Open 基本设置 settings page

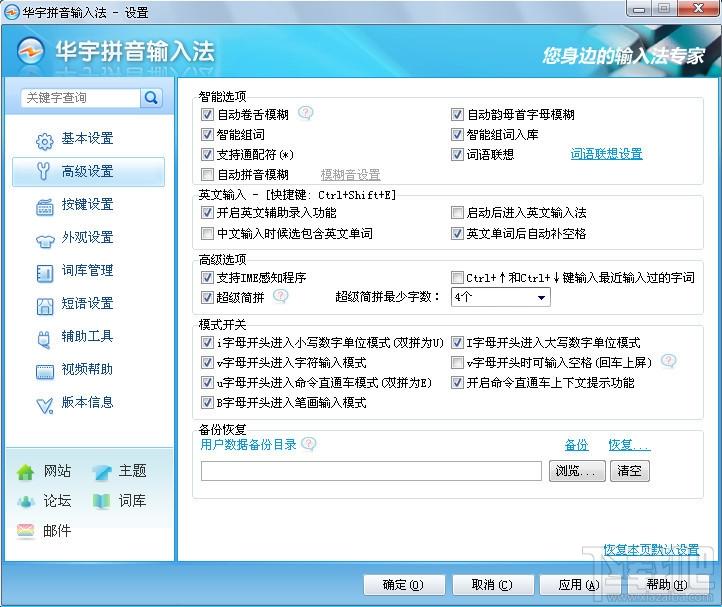click(x=88, y=139)
